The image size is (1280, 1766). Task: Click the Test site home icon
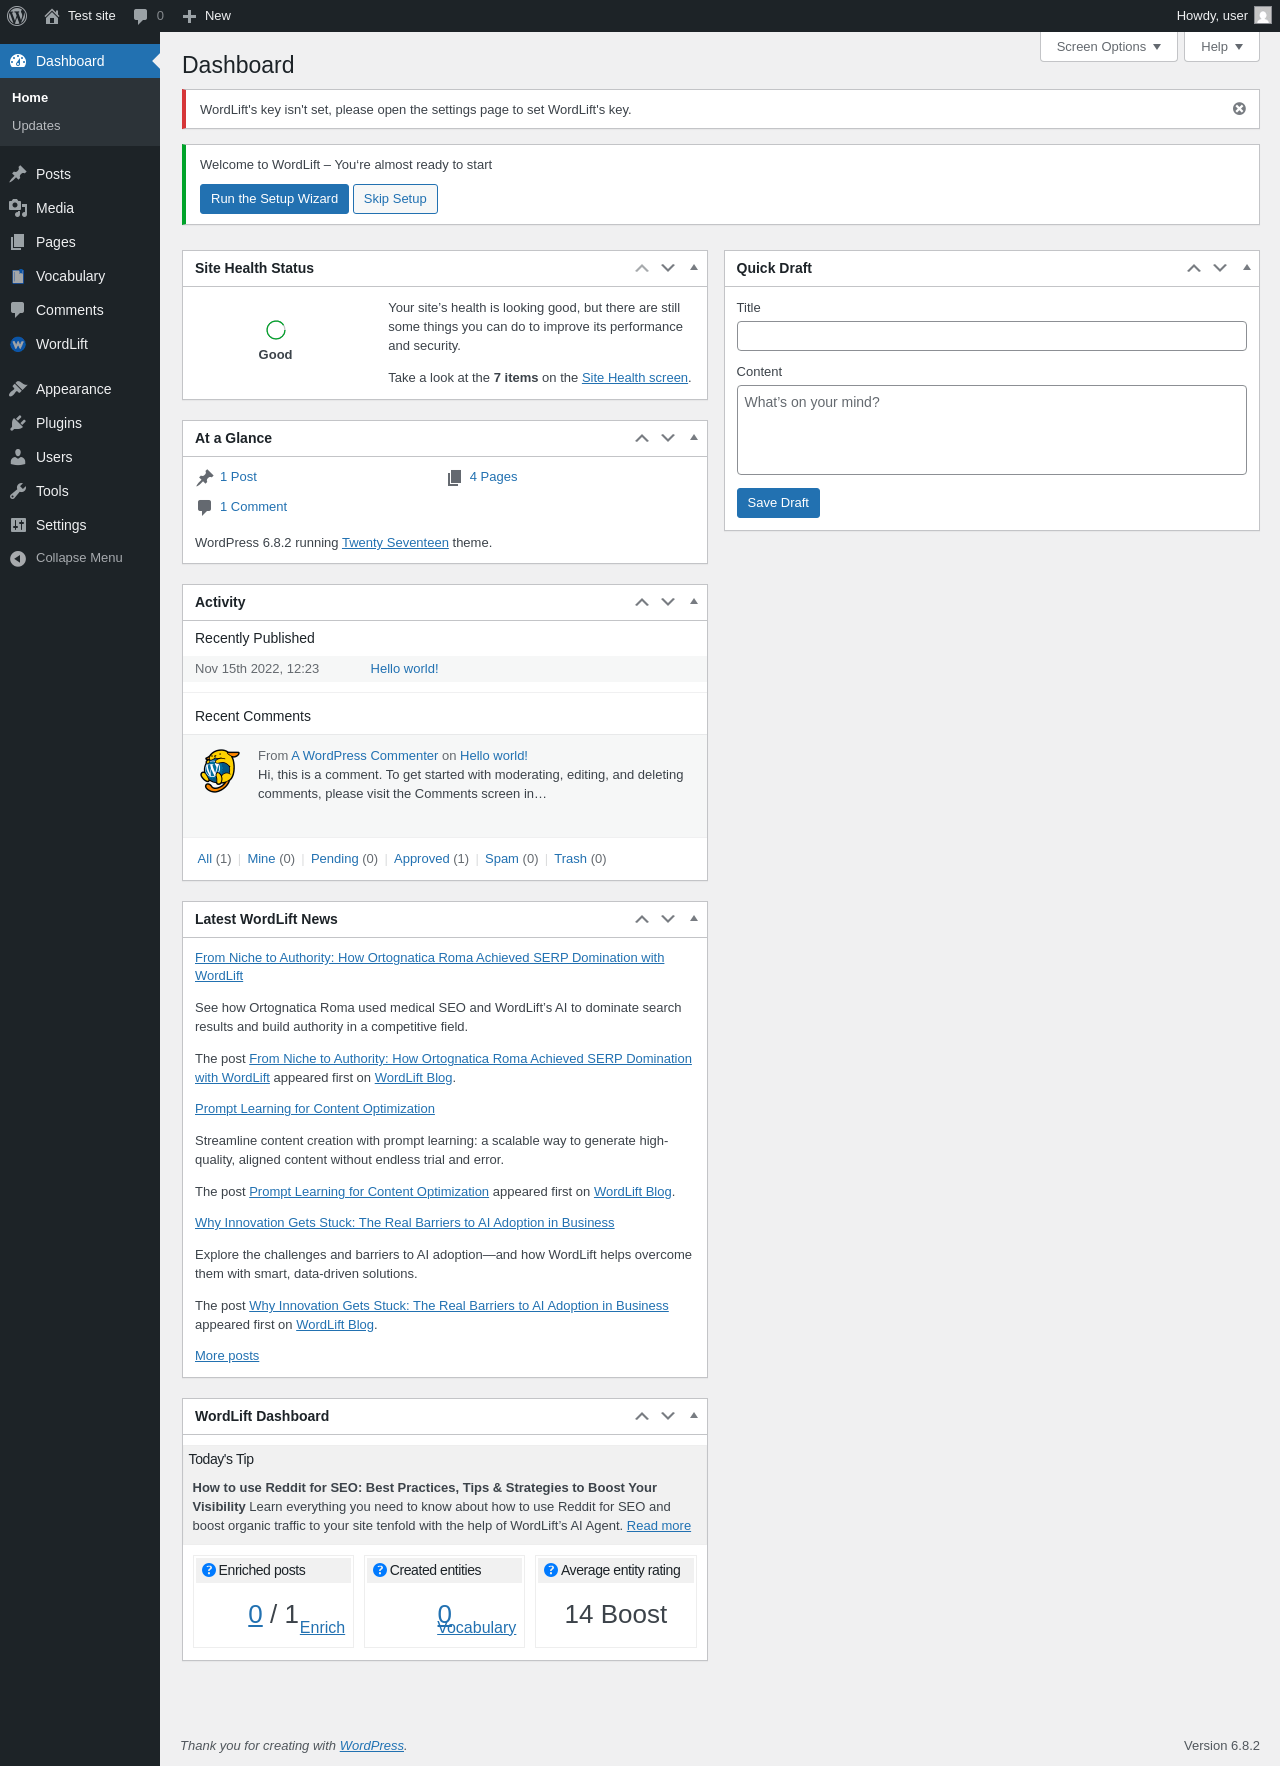click(52, 16)
